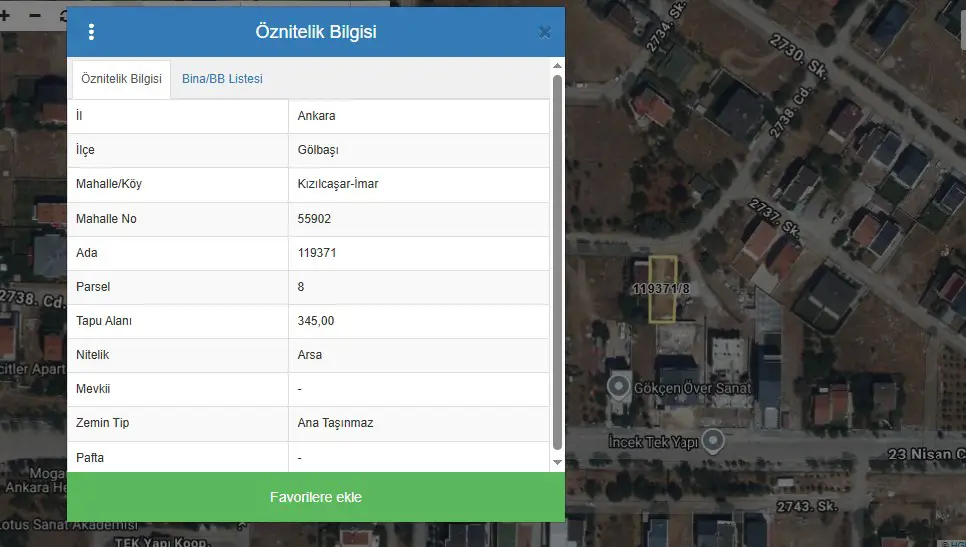Click the Tapu Alanı value 345,00
This screenshot has height=547, width=966.
pos(316,320)
